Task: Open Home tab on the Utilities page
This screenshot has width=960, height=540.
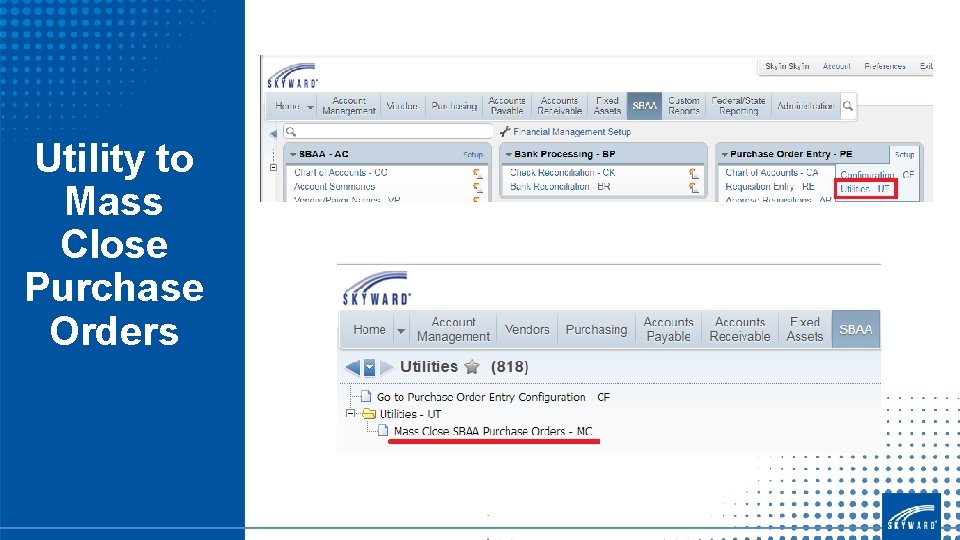Action: (369, 329)
